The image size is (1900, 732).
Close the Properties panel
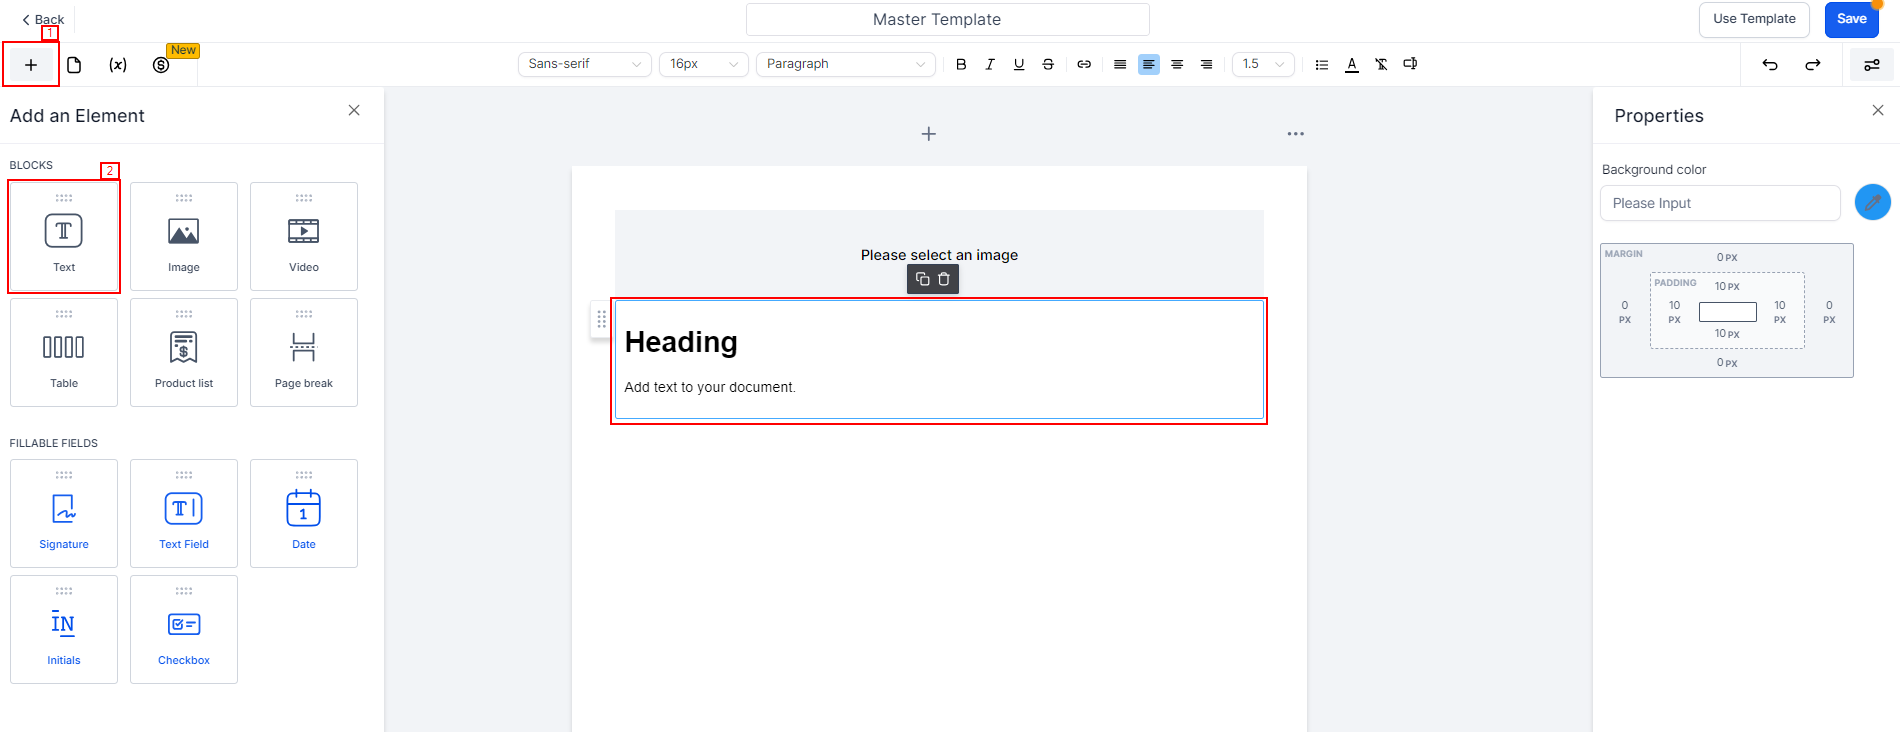[x=1878, y=110]
